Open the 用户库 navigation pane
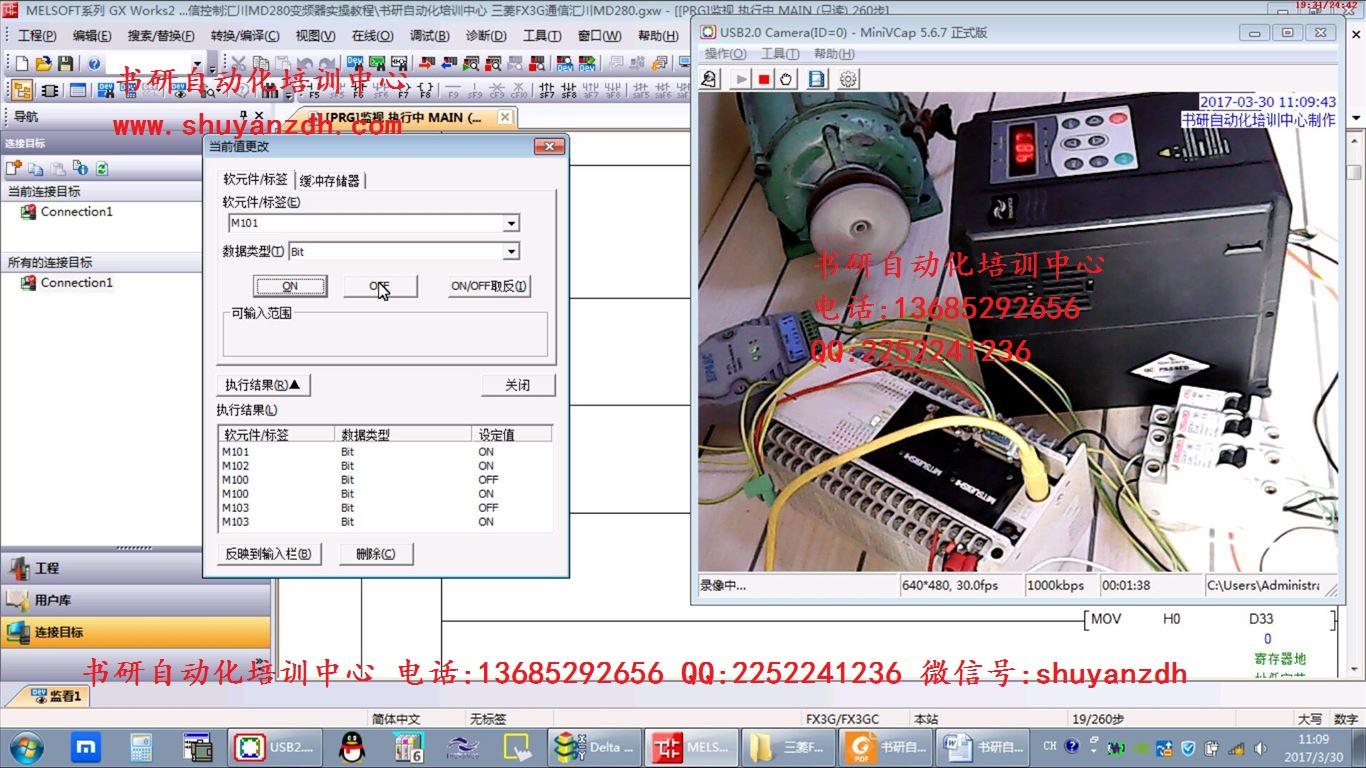This screenshot has height=768, width=1366. click(135, 600)
